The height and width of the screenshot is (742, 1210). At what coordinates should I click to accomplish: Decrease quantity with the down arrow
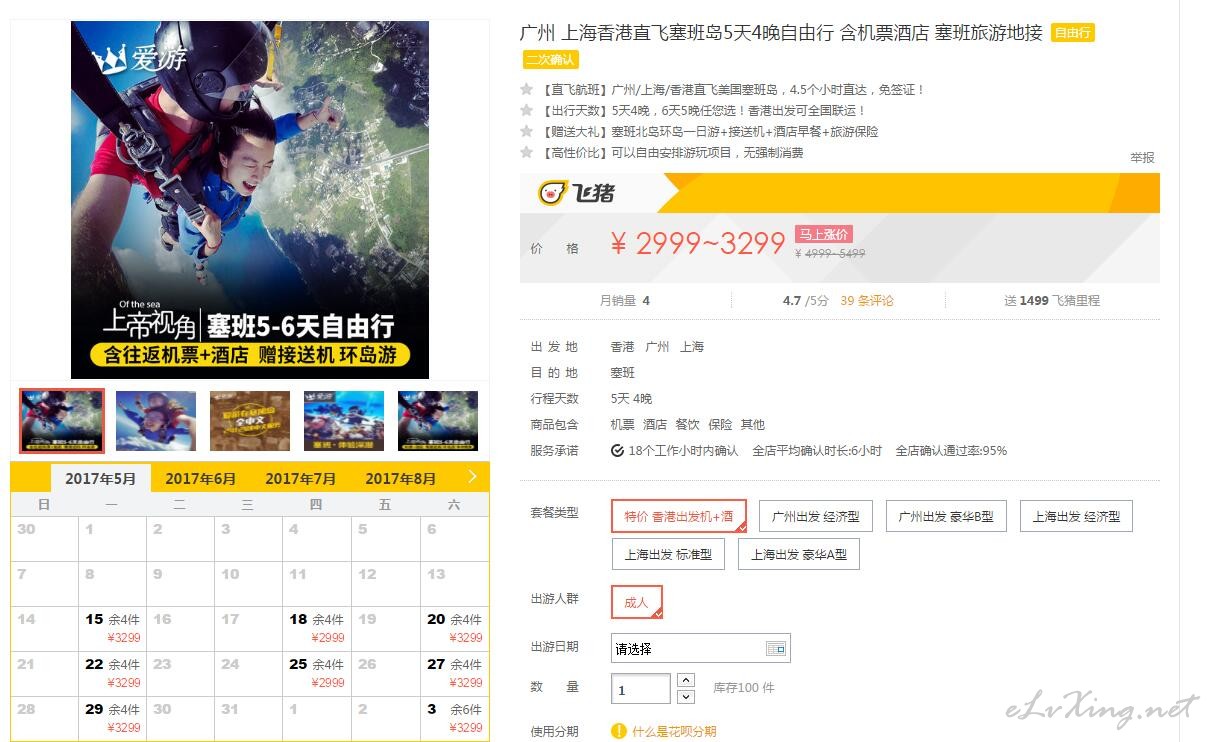pos(686,696)
